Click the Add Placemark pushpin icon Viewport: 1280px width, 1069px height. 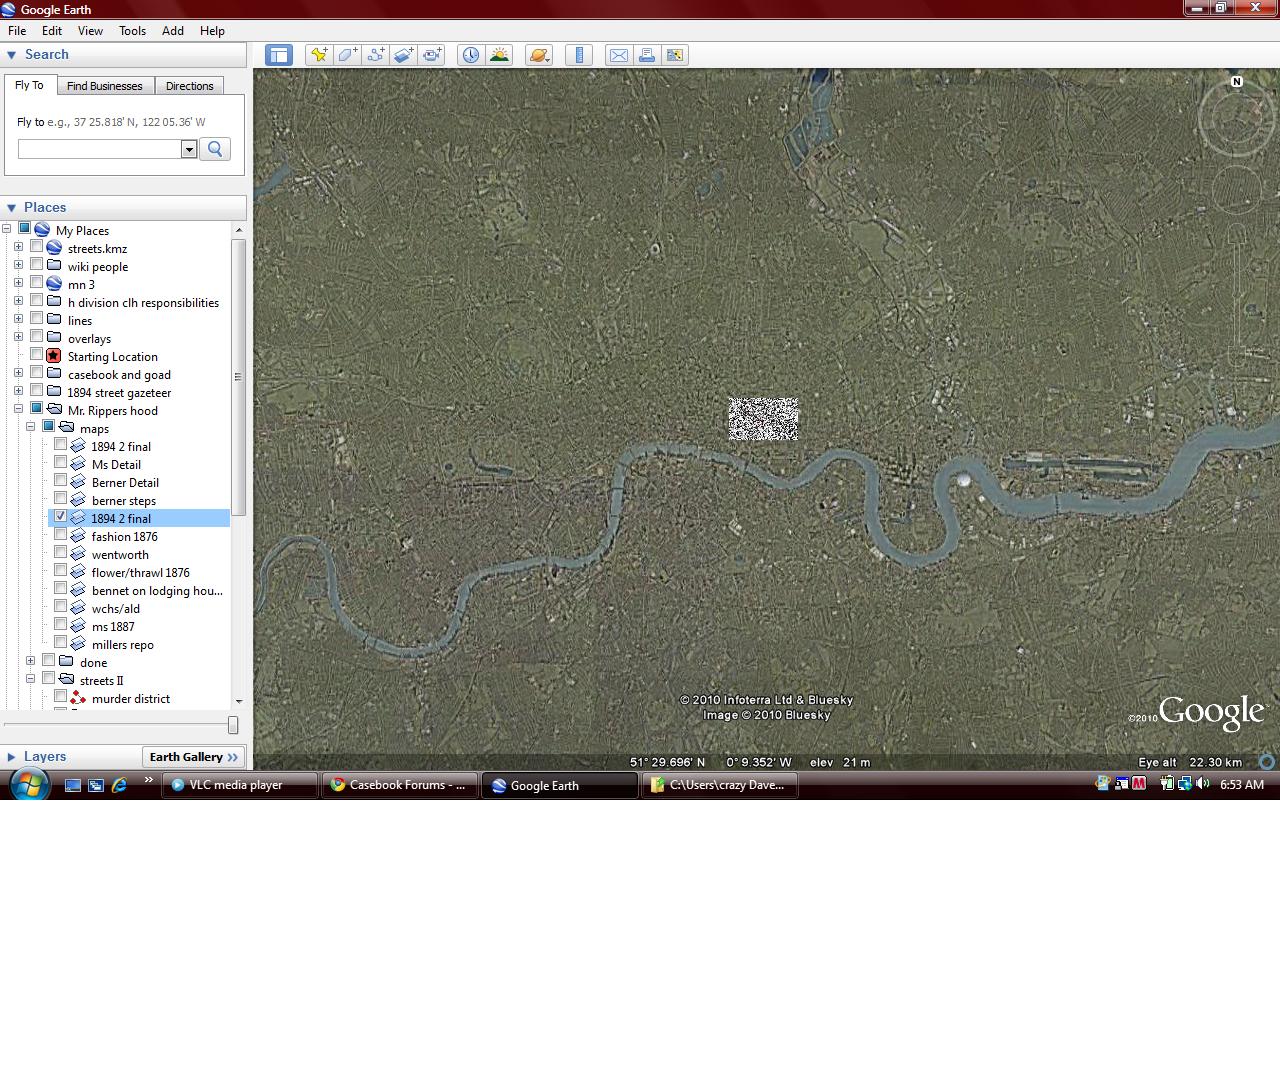tap(319, 55)
